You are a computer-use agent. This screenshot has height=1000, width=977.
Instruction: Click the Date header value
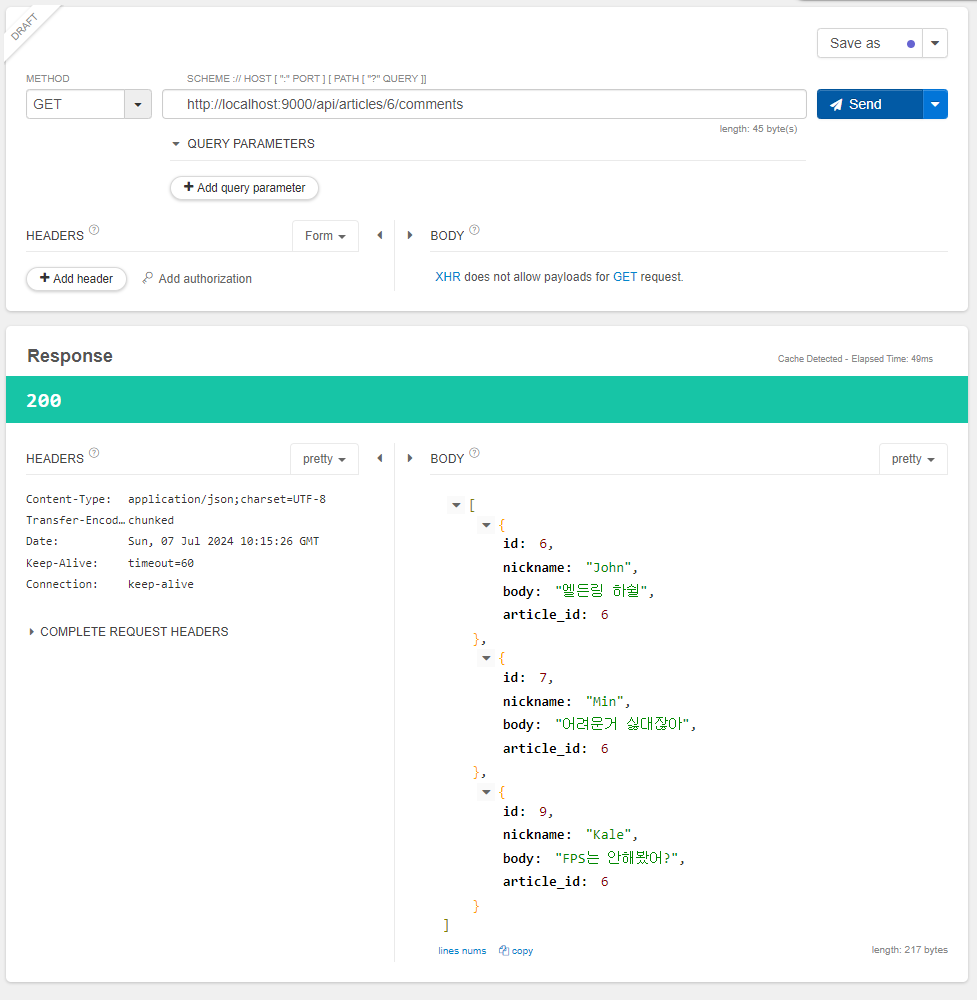(x=223, y=541)
